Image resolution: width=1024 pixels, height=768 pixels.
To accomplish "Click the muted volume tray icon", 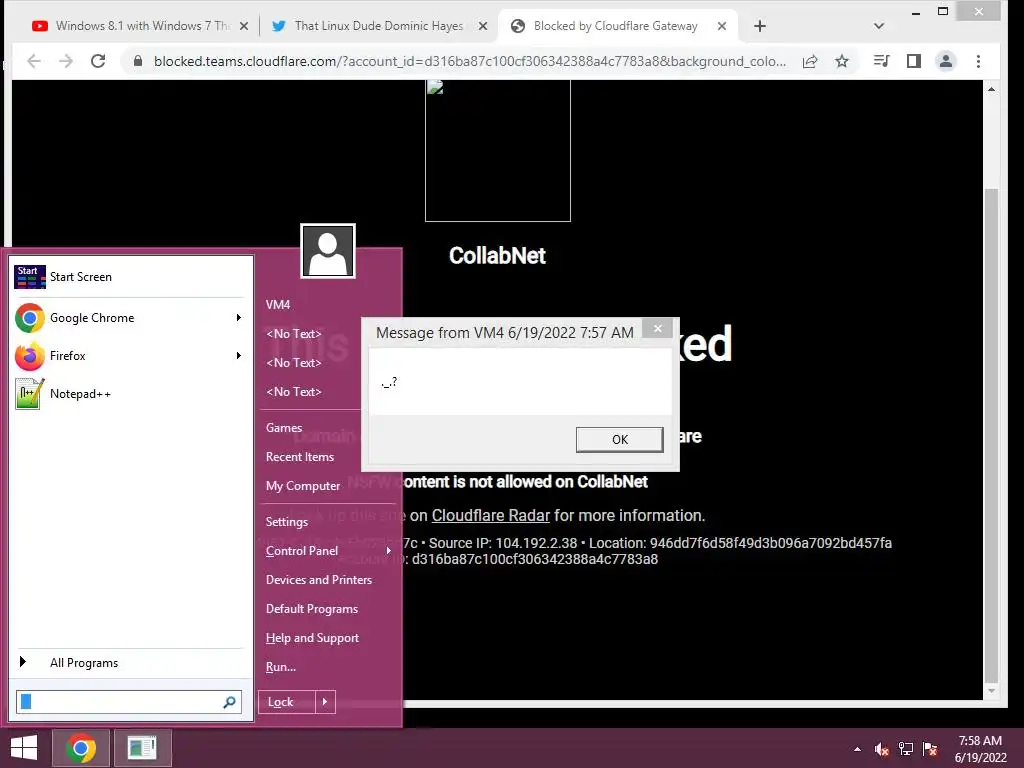I will pyautogui.click(x=882, y=749).
